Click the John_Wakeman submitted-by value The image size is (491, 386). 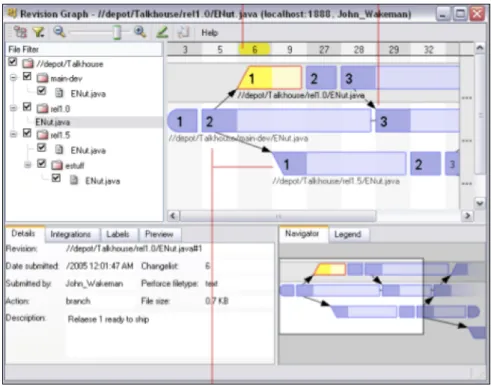(x=94, y=284)
